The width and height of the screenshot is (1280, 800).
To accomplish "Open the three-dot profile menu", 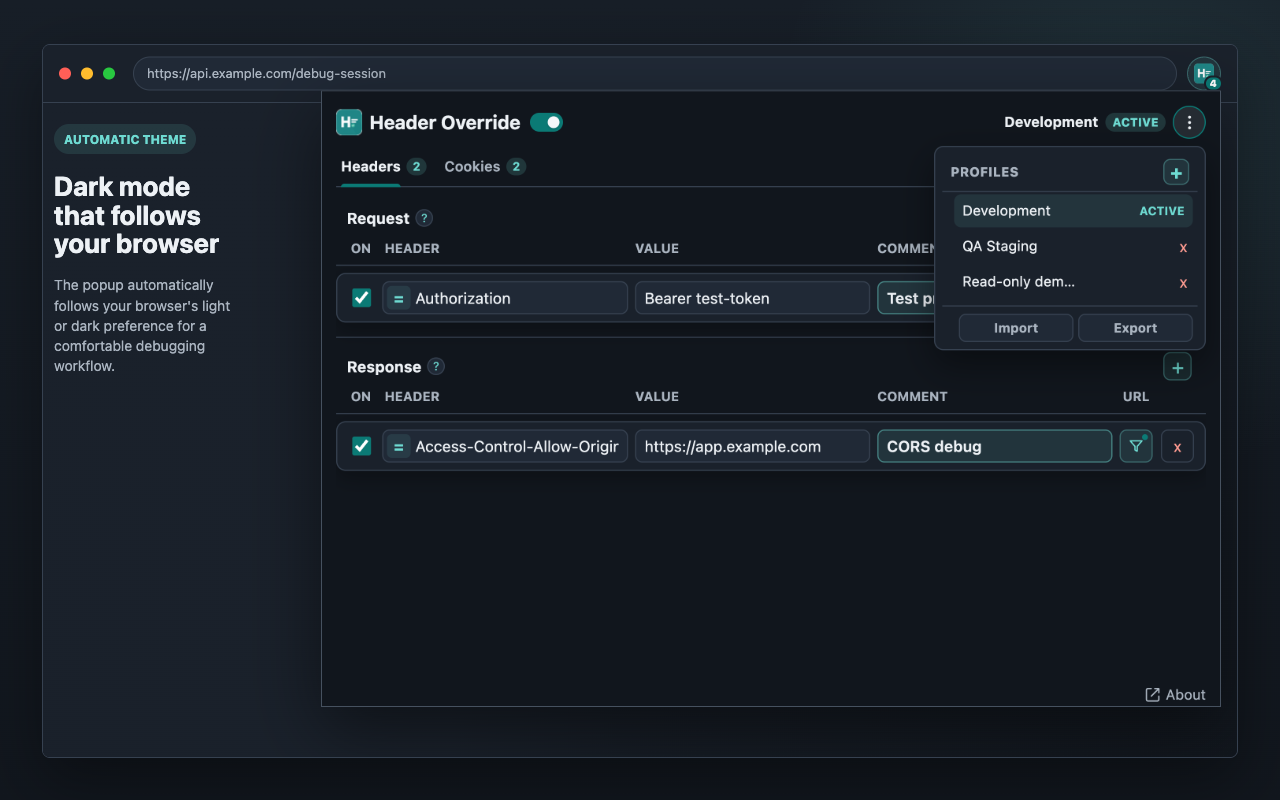I will (x=1189, y=122).
